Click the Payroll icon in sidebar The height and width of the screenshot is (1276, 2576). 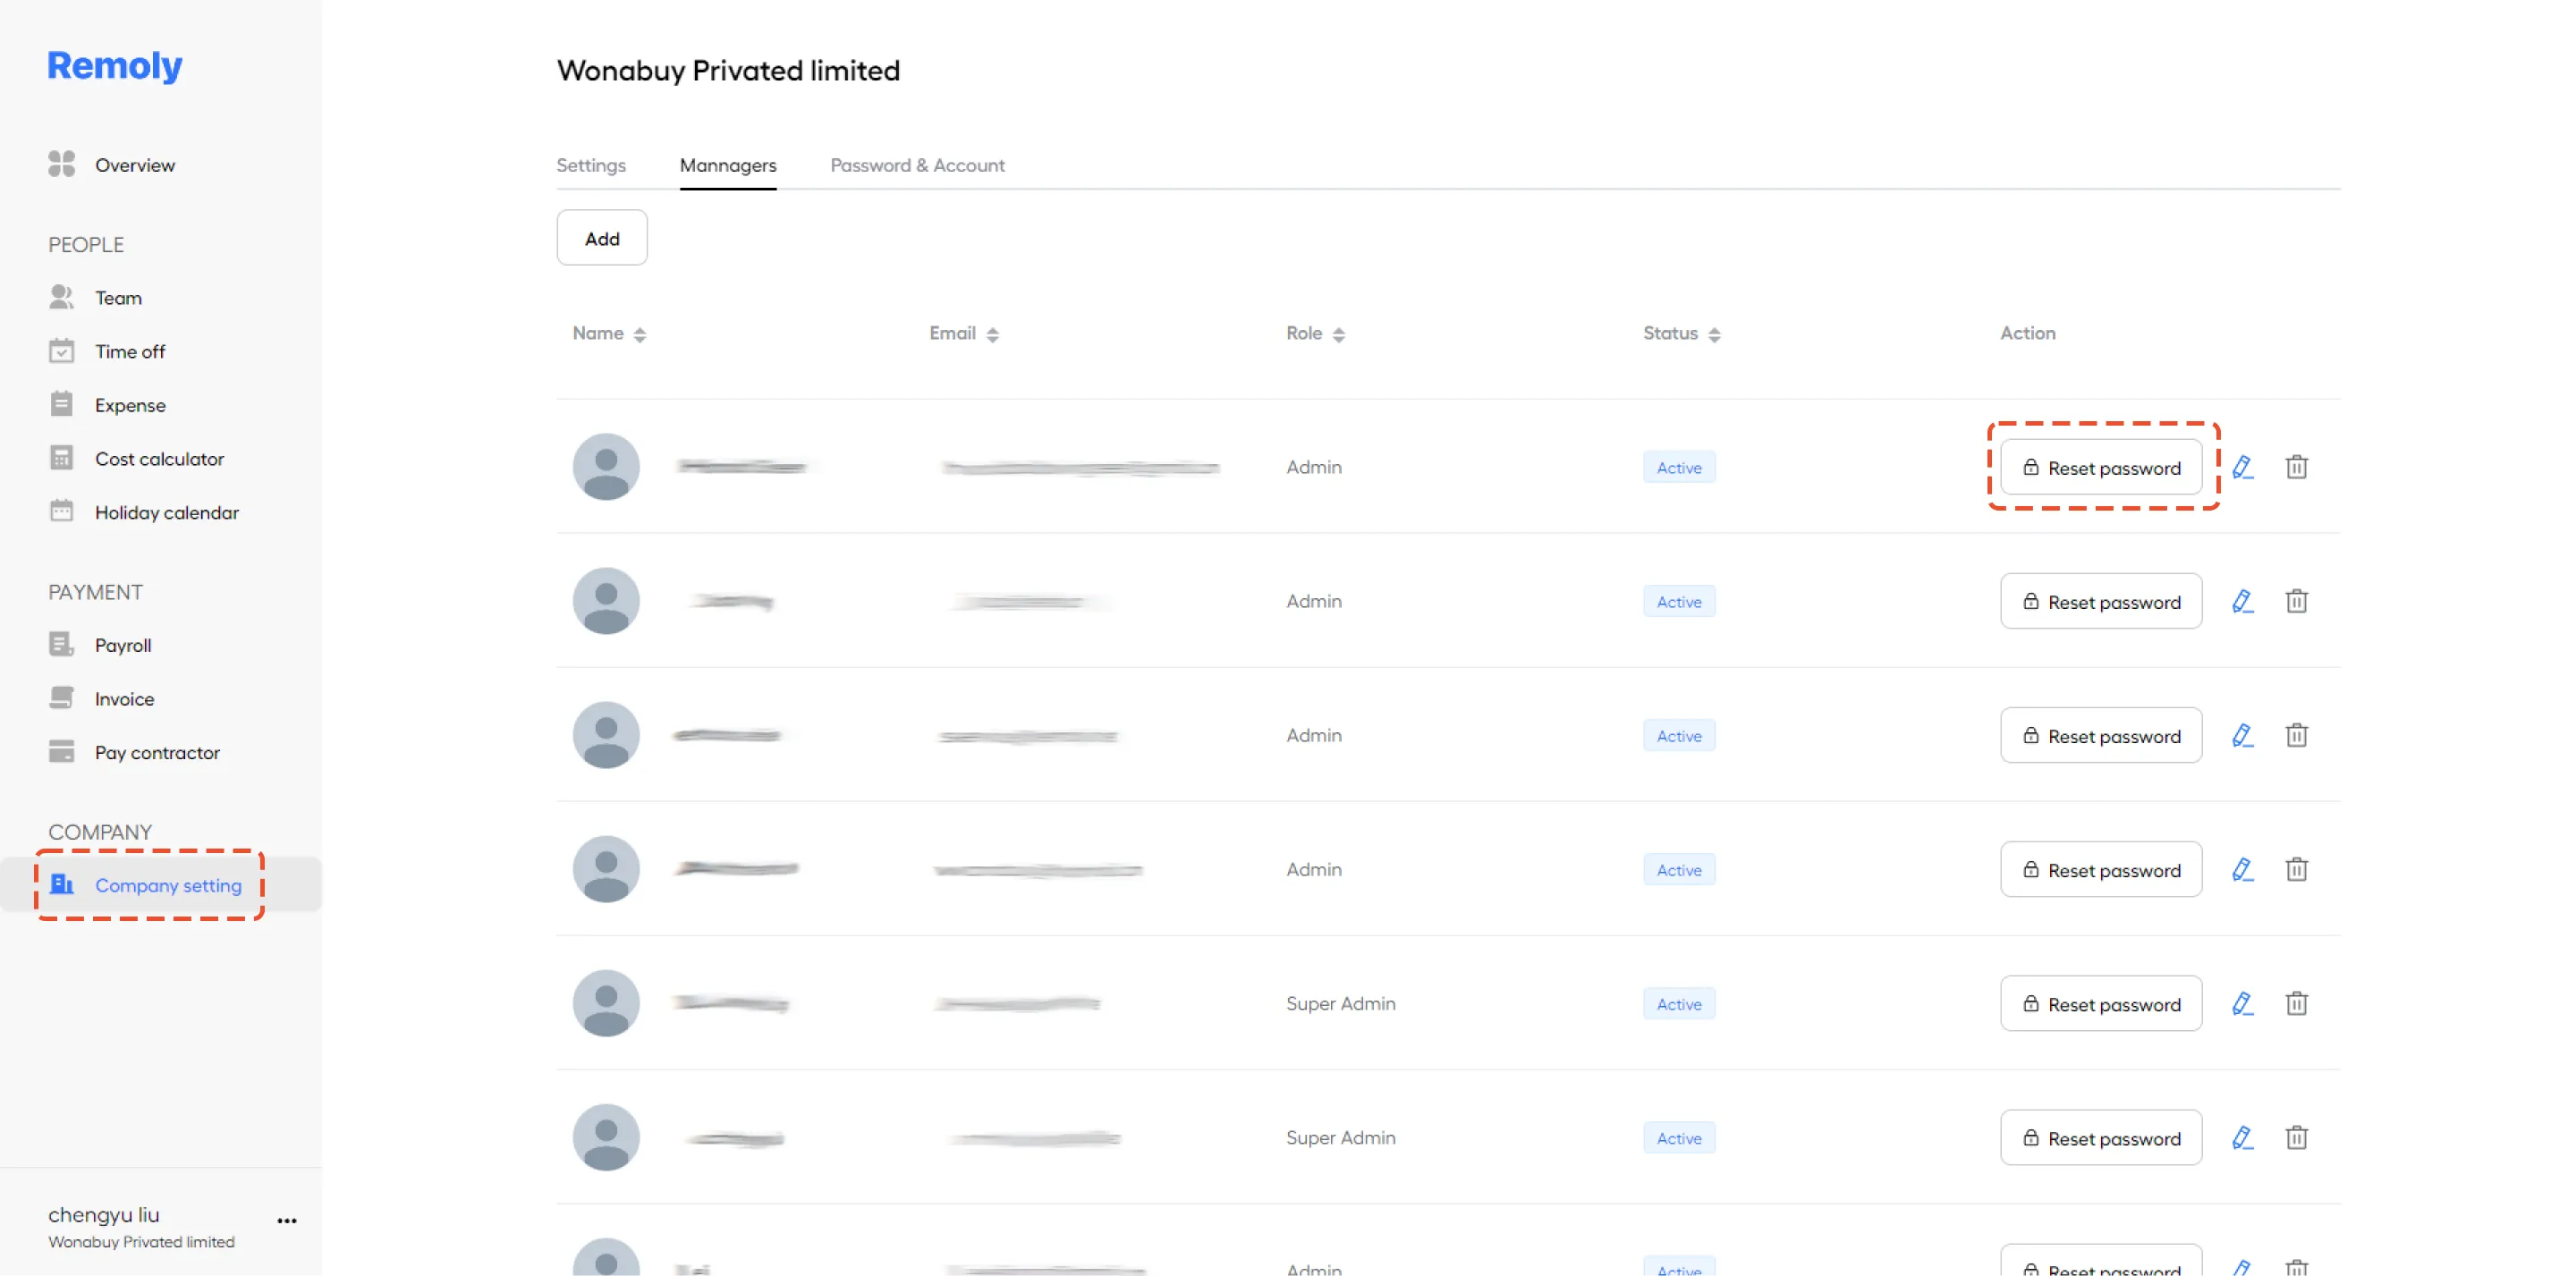tap(61, 645)
